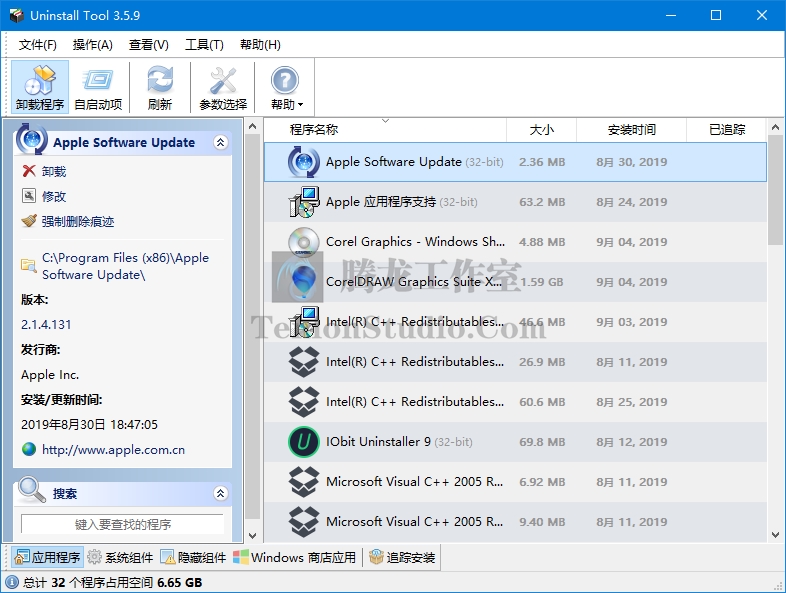Screen dimensions: 786x593
Task: Click the IObit Uninstaller 9 green U icon
Action: (x=303, y=442)
